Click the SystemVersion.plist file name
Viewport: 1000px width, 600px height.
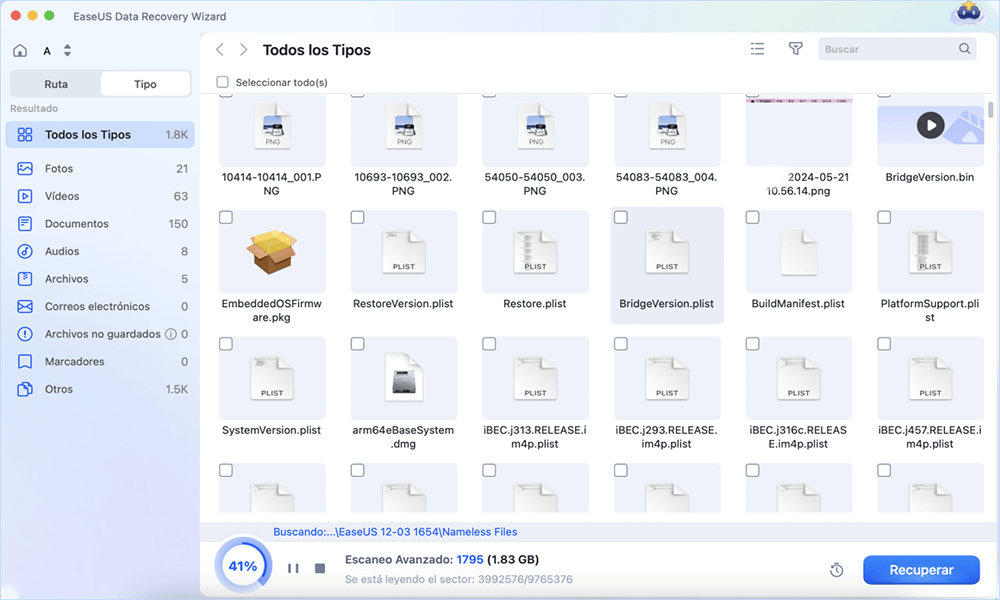click(272, 430)
